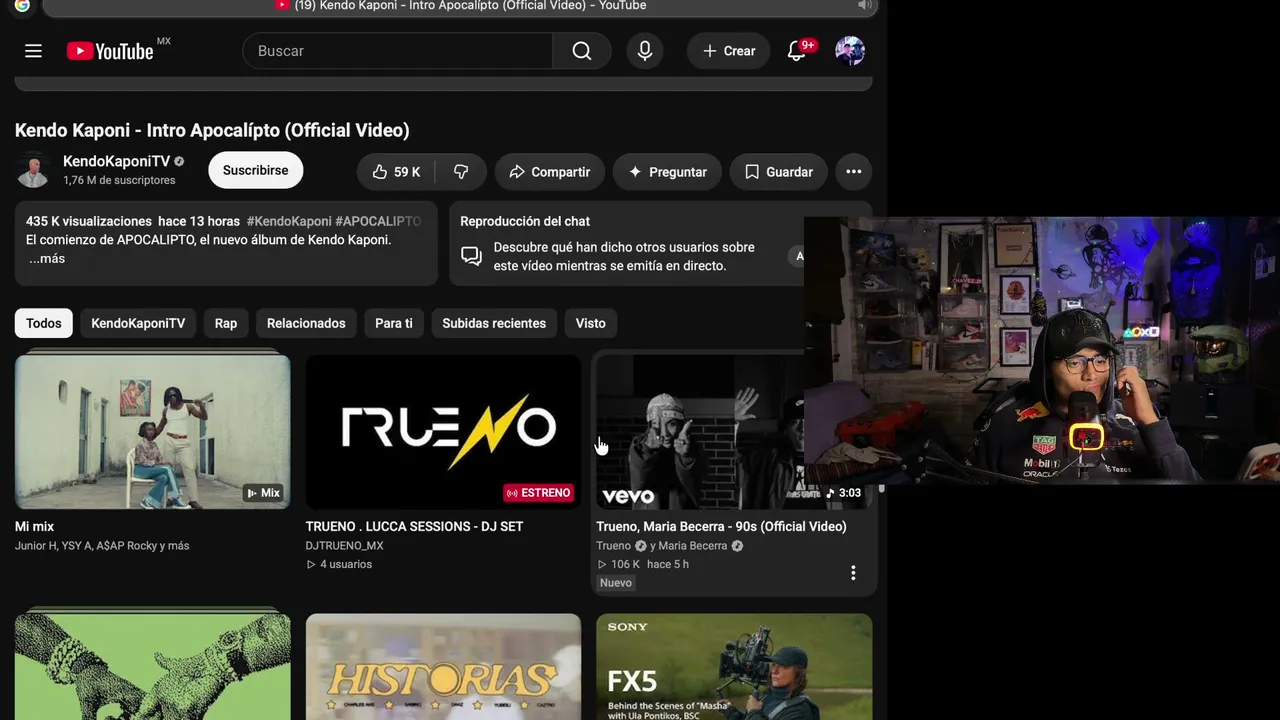The width and height of the screenshot is (1280, 720).
Task: Click the ESTRENO badge on Trueno thumbnail
Action: (x=538, y=493)
